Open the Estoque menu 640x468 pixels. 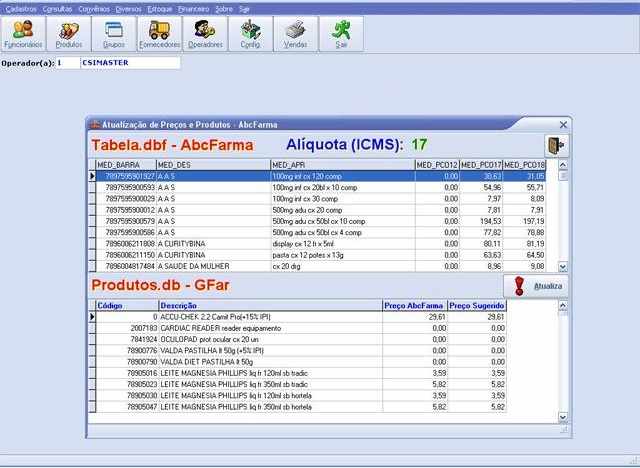[x=160, y=9]
